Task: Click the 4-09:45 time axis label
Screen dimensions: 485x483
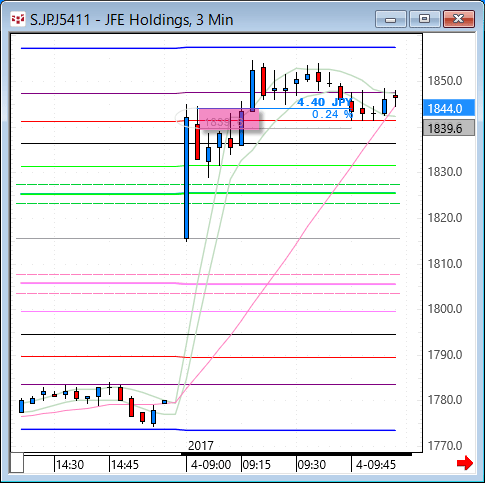Action: click(376, 465)
